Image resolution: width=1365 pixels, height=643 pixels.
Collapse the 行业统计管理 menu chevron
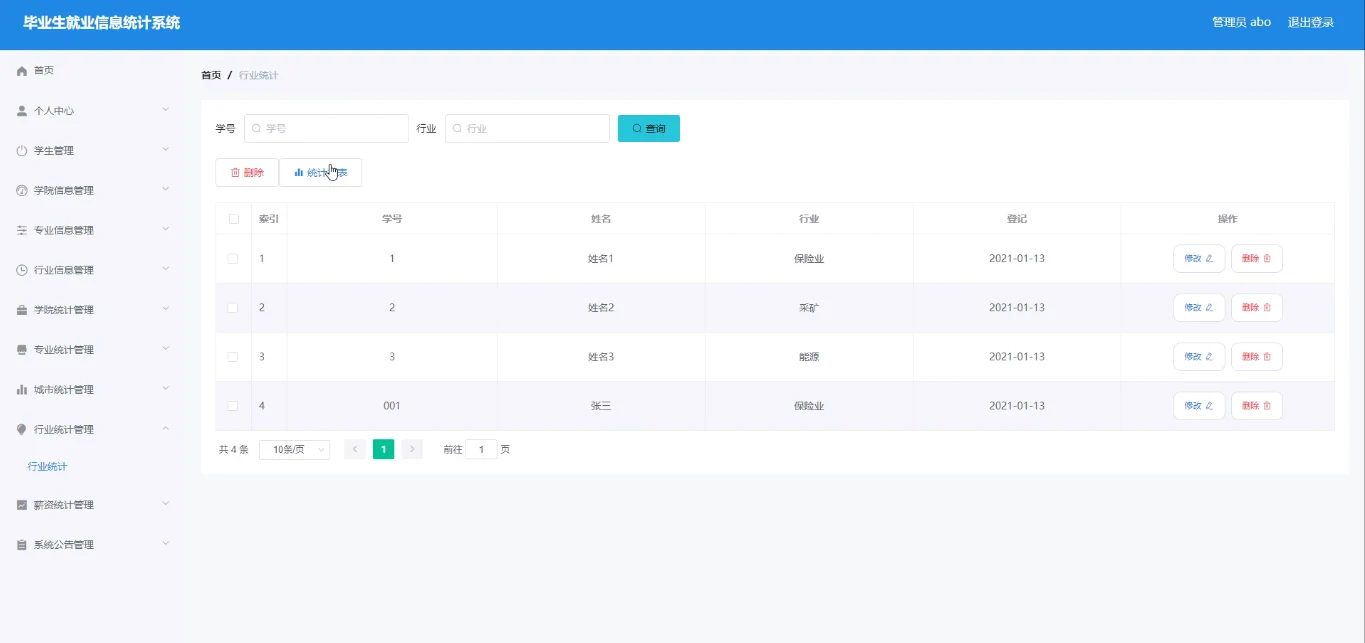(x=166, y=429)
